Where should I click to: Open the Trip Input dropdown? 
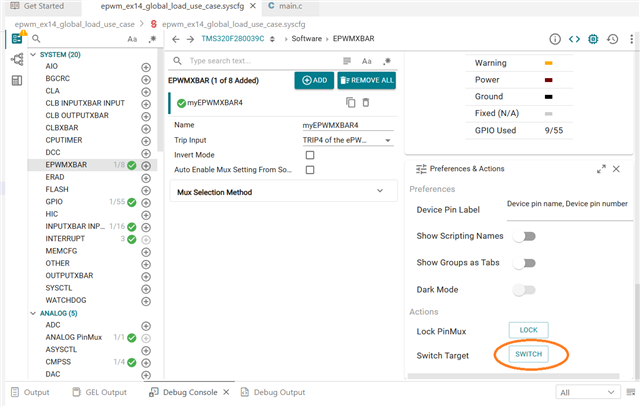348,140
